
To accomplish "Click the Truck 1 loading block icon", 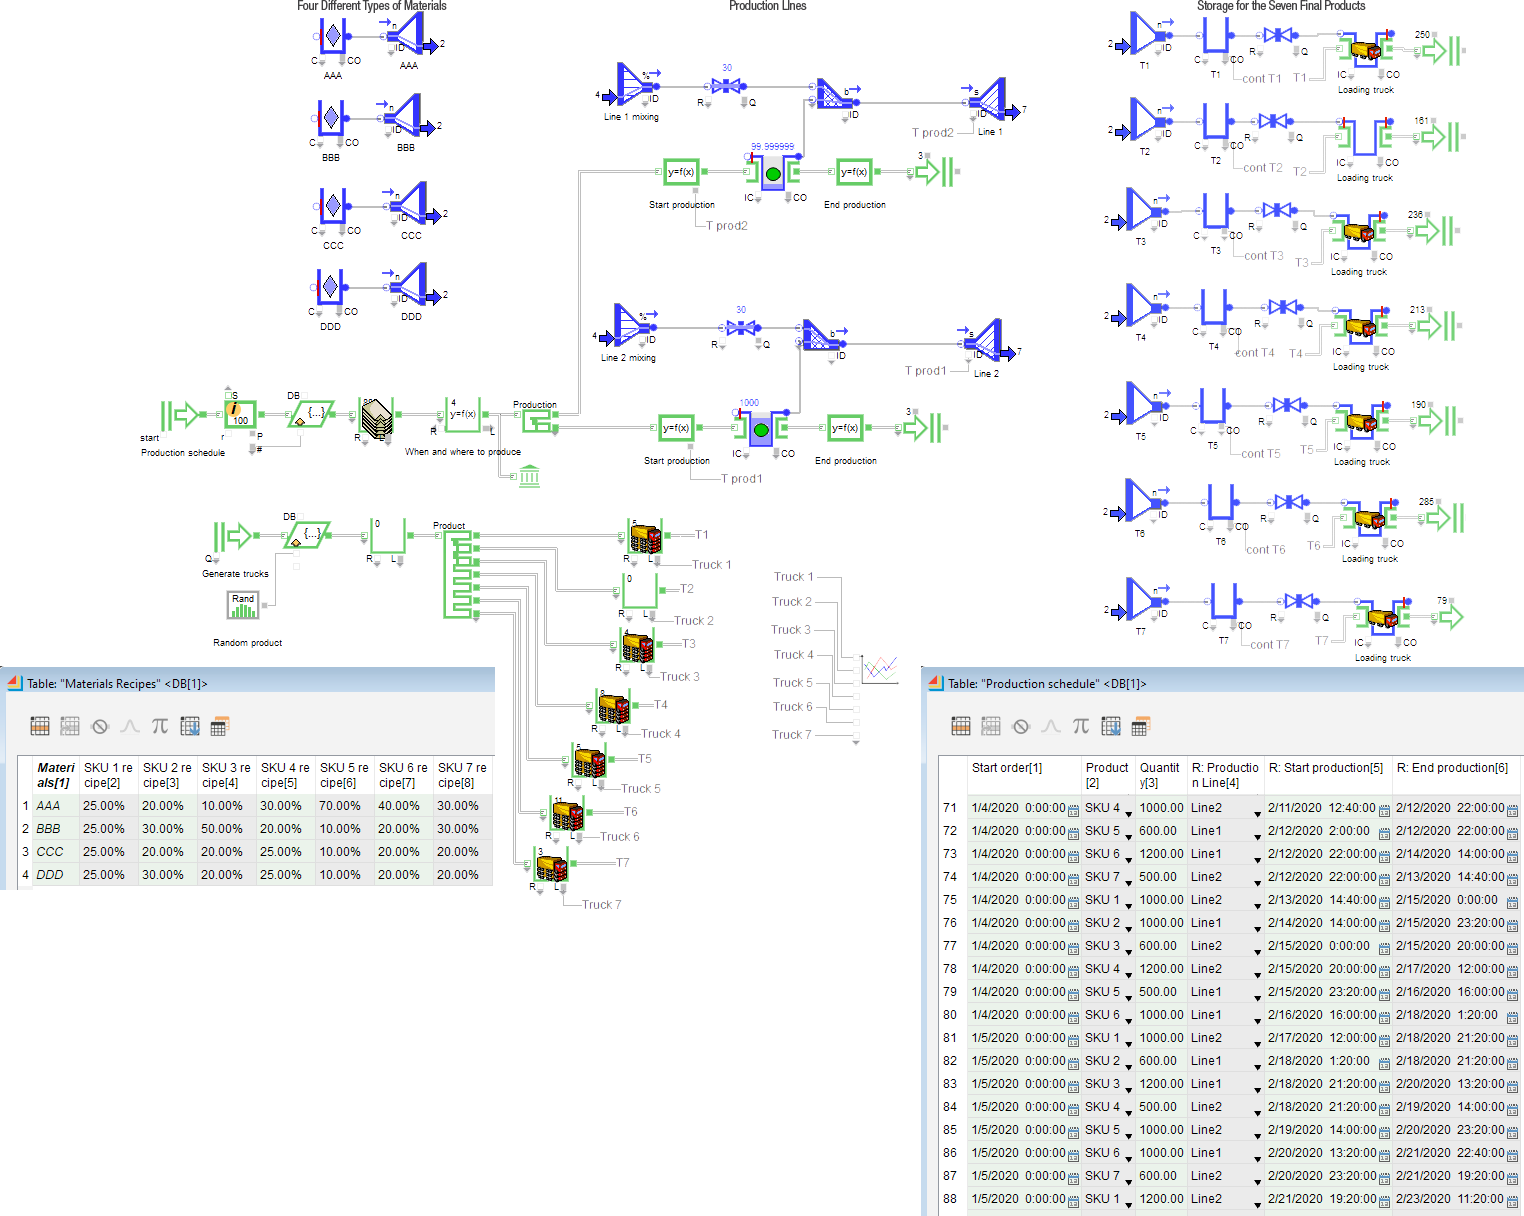I will pos(645,538).
